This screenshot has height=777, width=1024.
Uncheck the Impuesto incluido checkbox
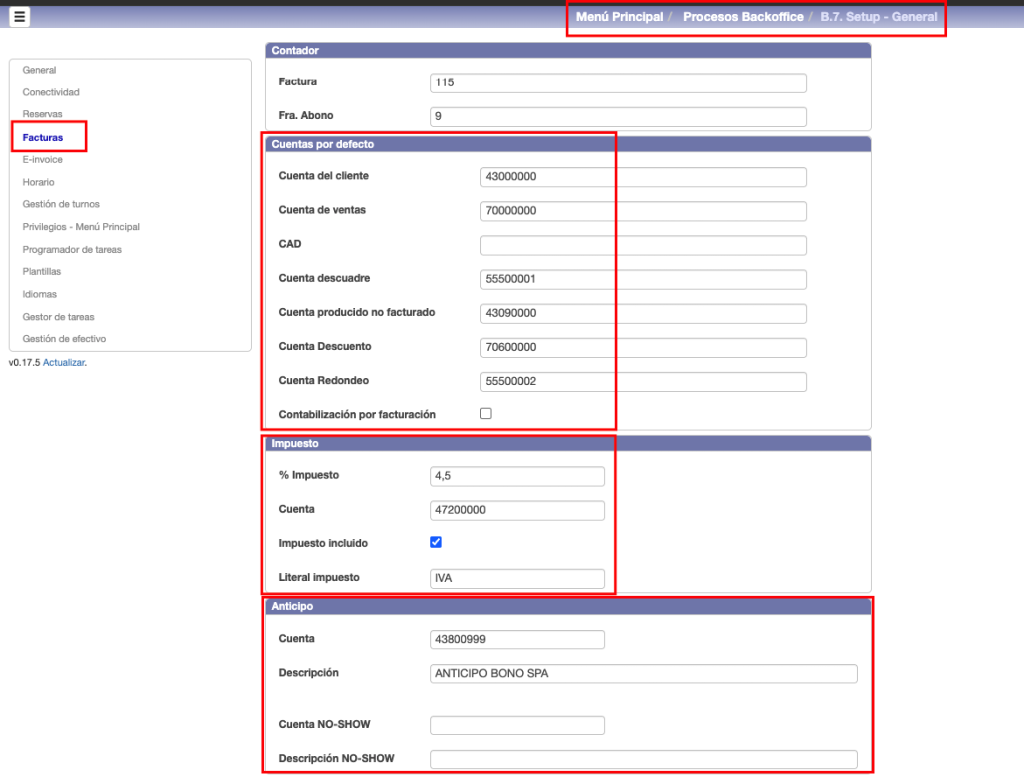pyautogui.click(x=435, y=543)
